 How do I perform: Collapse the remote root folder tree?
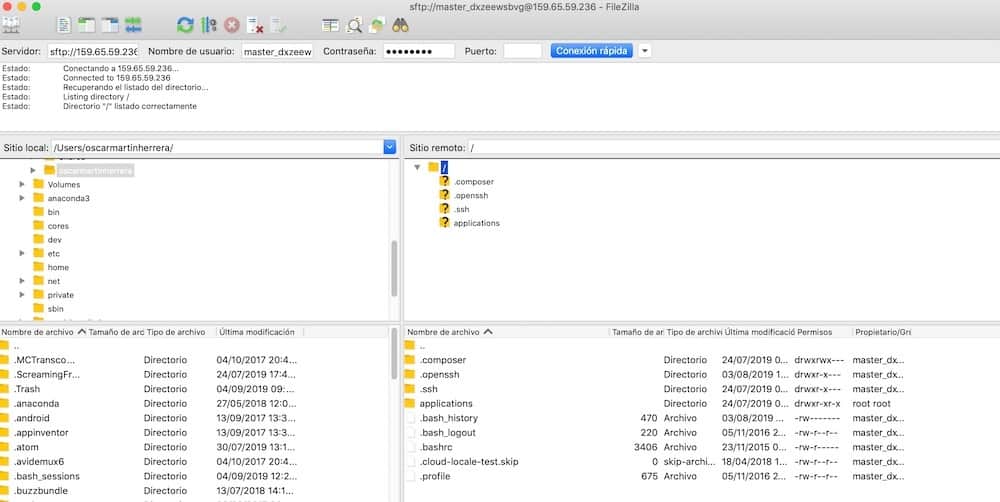(417, 167)
